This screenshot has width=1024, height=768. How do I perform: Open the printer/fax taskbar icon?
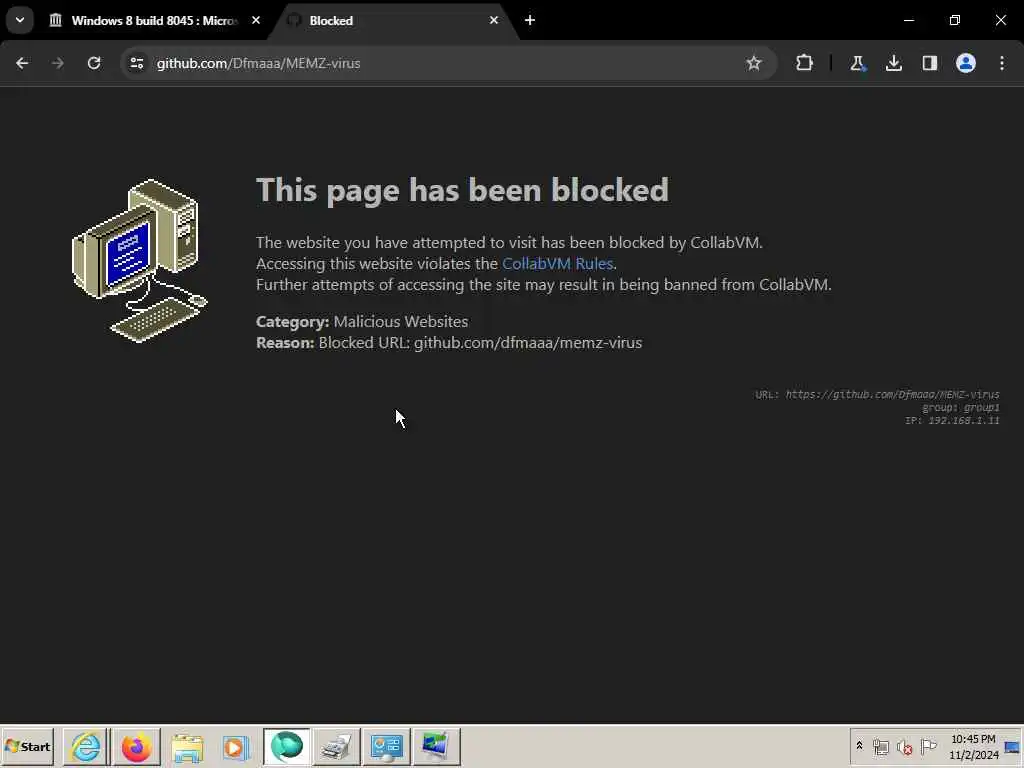click(336, 746)
